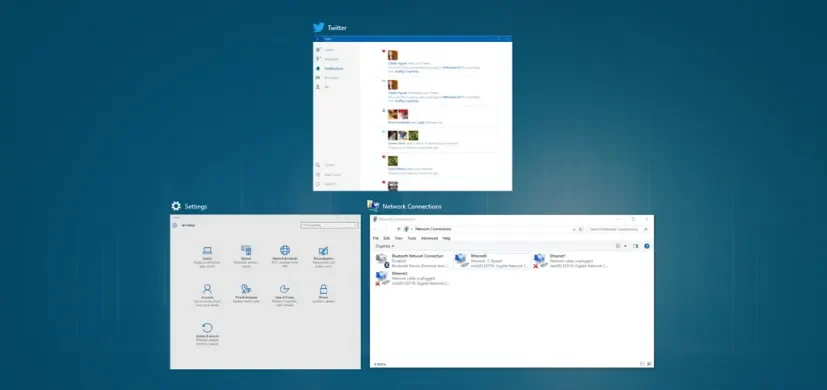The width and height of the screenshot is (827, 390).
Task: Open View menu in Network Connections
Action: click(399, 238)
